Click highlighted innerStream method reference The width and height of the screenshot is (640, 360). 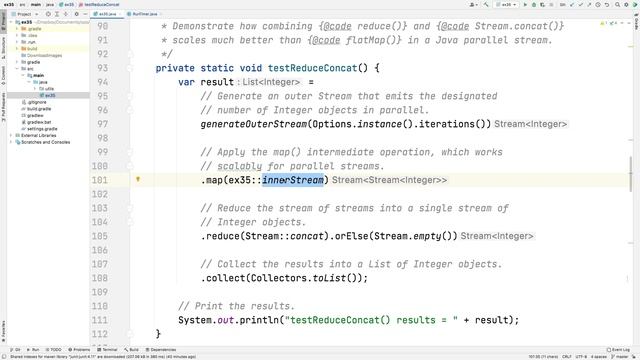point(293,180)
